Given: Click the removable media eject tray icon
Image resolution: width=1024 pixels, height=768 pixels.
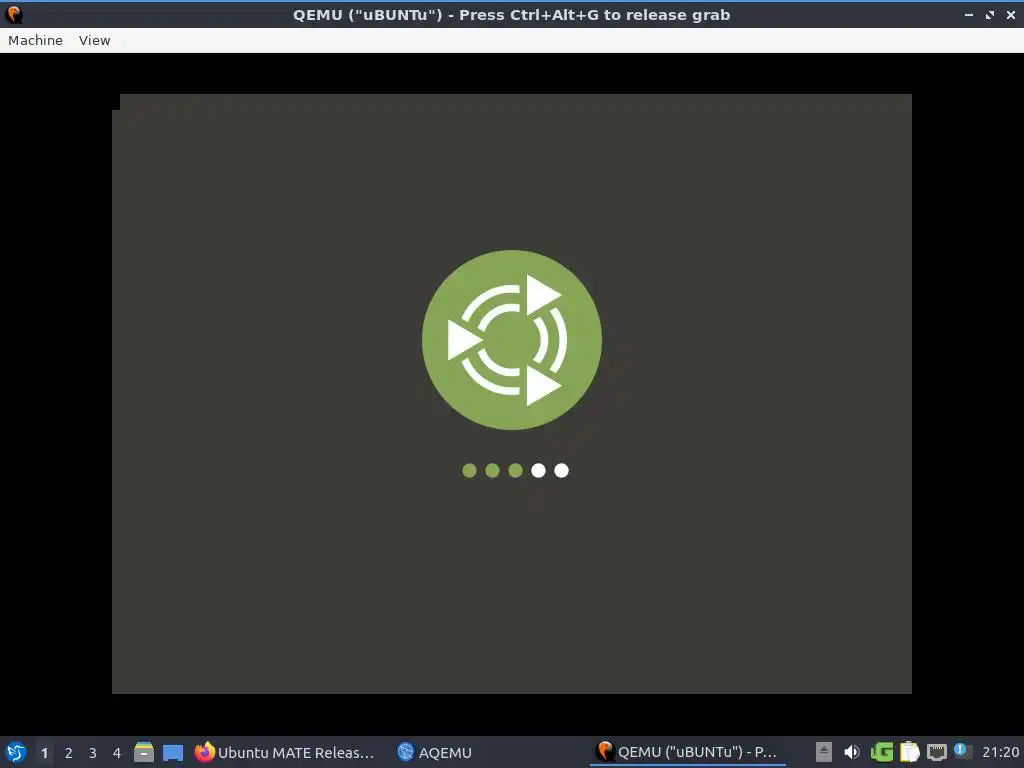Looking at the screenshot, I should pyautogui.click(x=824, y=752).
